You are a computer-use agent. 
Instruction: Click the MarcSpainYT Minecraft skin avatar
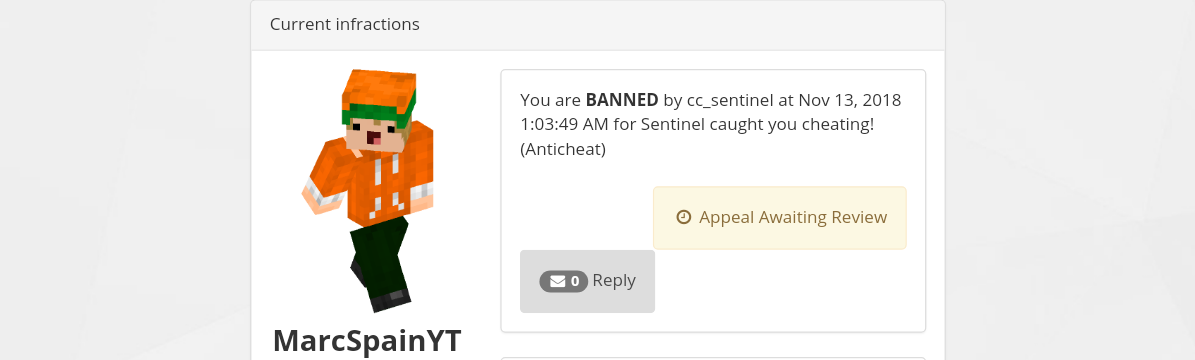click(367, 190)
